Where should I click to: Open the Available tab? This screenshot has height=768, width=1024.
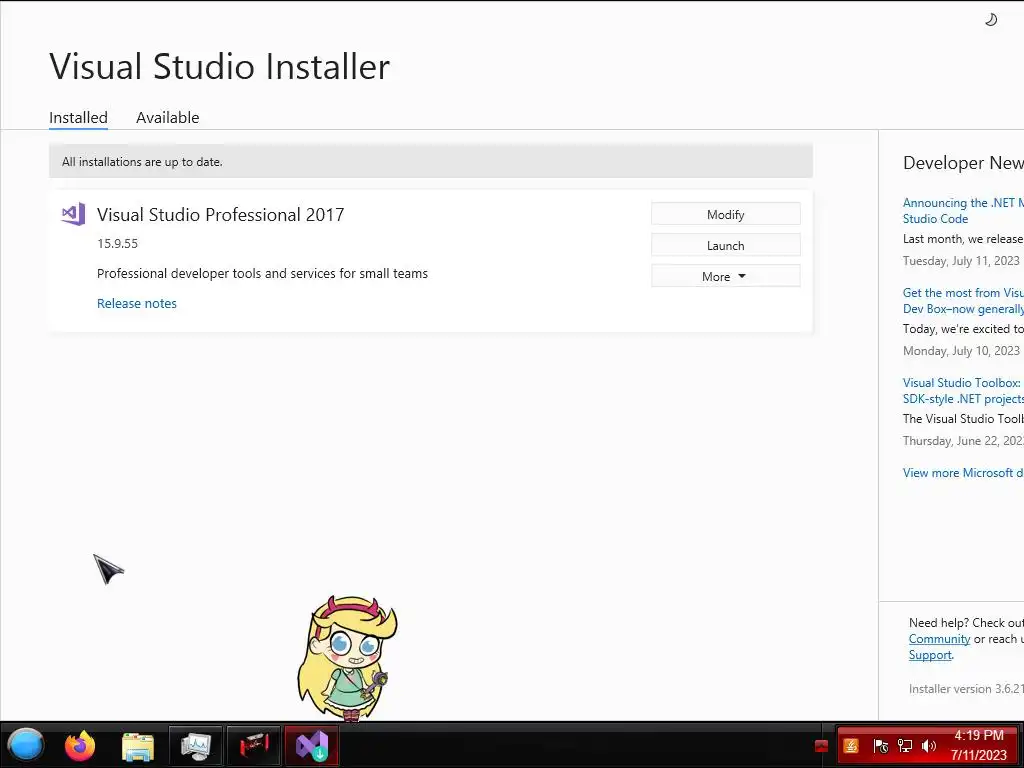[167, 118]
